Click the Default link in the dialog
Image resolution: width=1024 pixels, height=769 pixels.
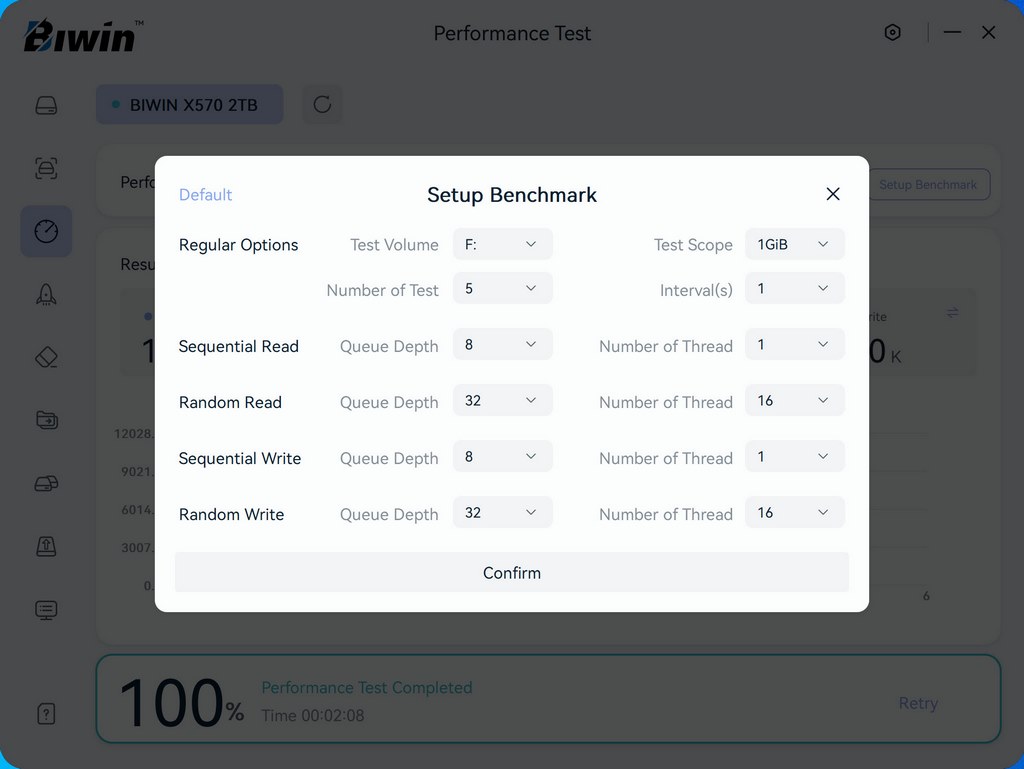click(205, 195)
